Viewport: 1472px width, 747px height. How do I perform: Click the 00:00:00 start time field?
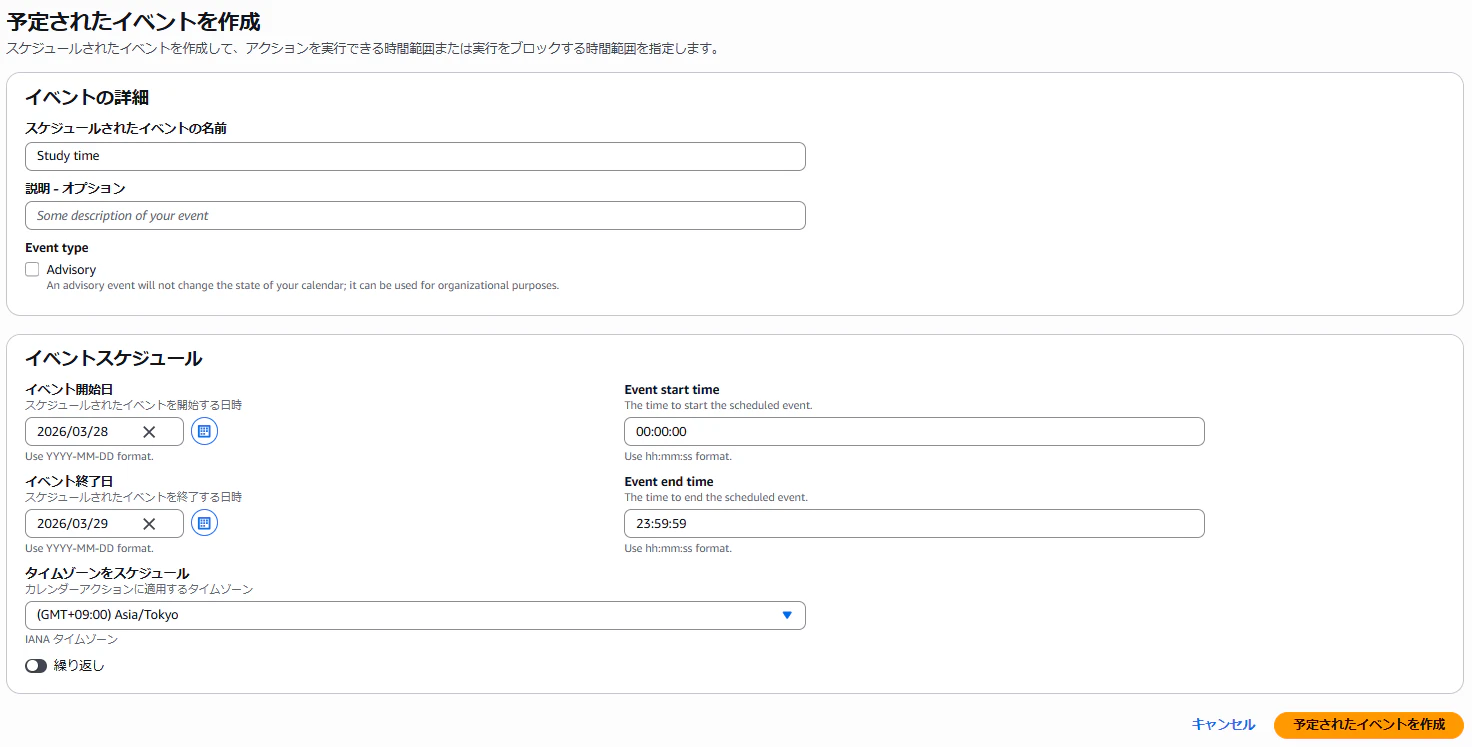(x=914, y=432)
